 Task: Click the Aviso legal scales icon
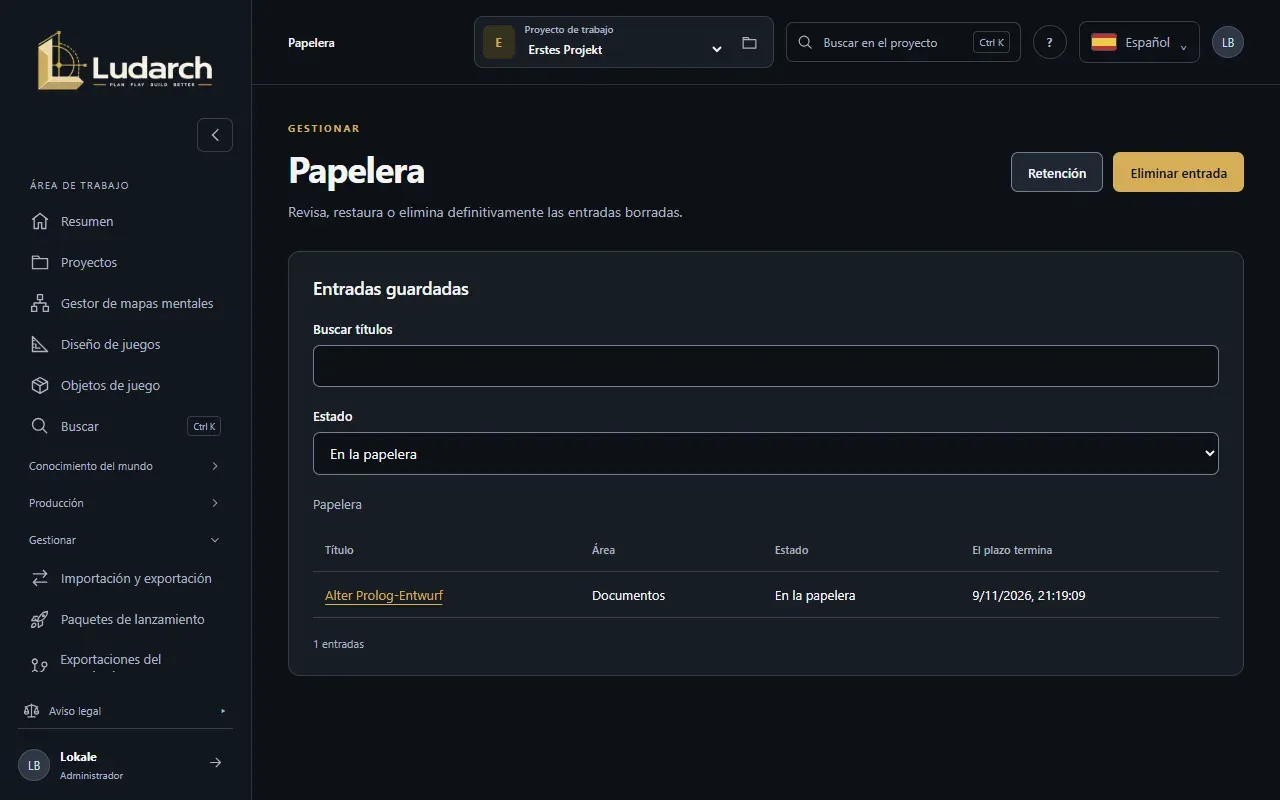pos(31,711)
